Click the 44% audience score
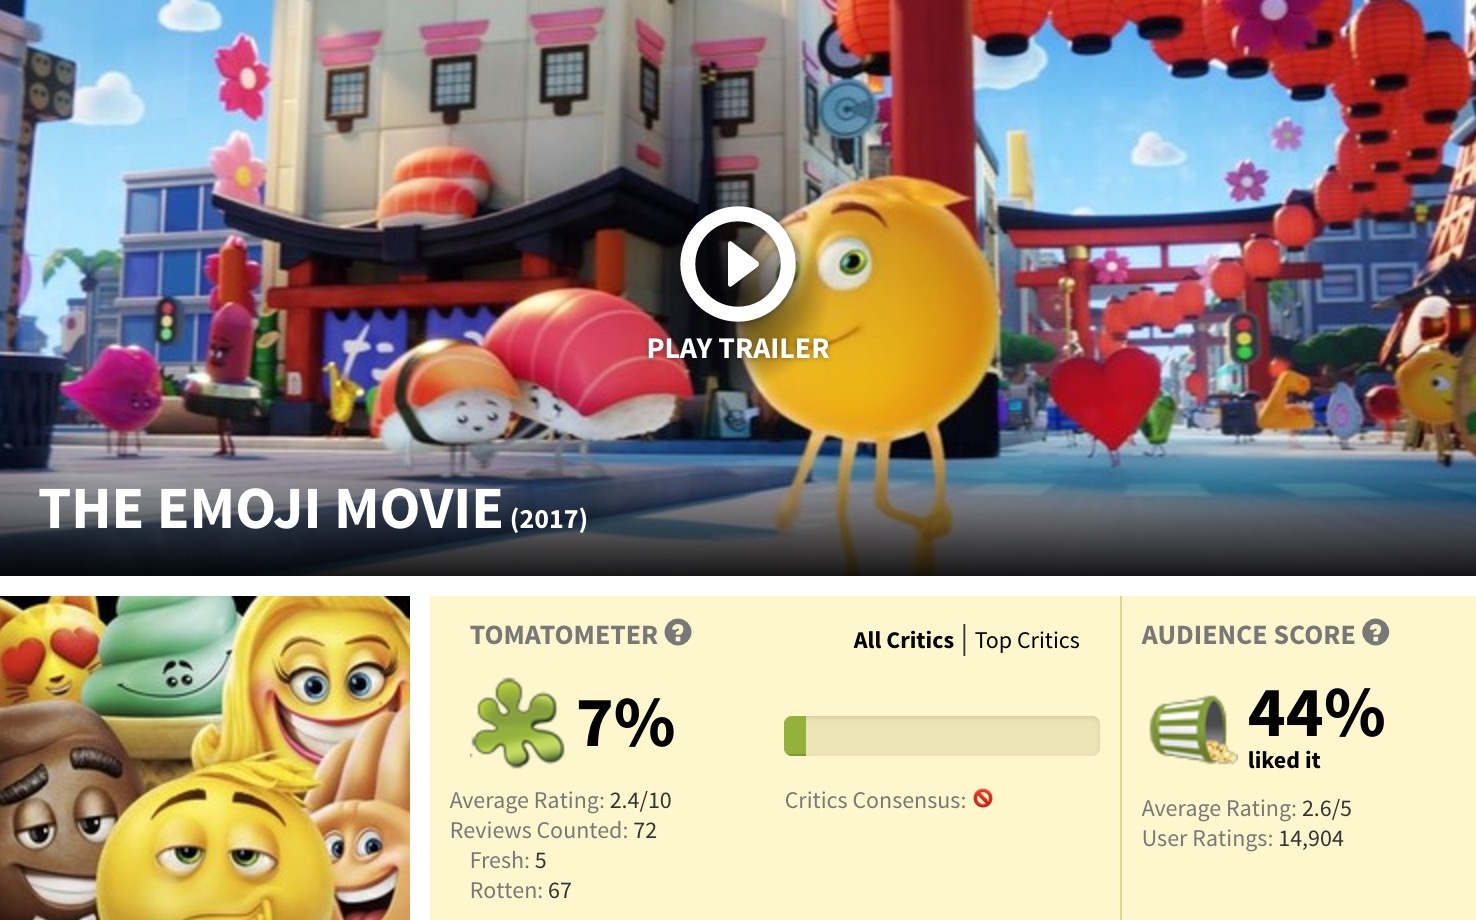 (1316, 713)
